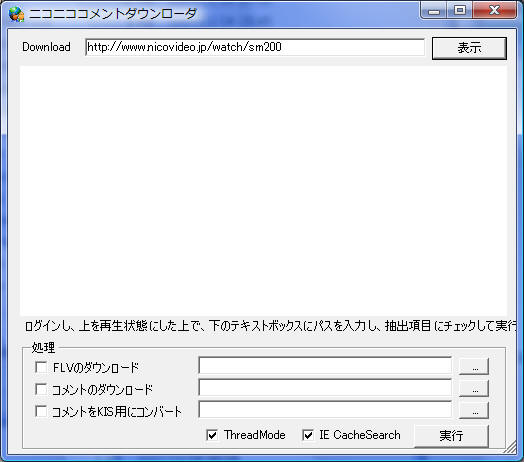
Task: Browse for the comment download path
Action: tap(474, 388)
